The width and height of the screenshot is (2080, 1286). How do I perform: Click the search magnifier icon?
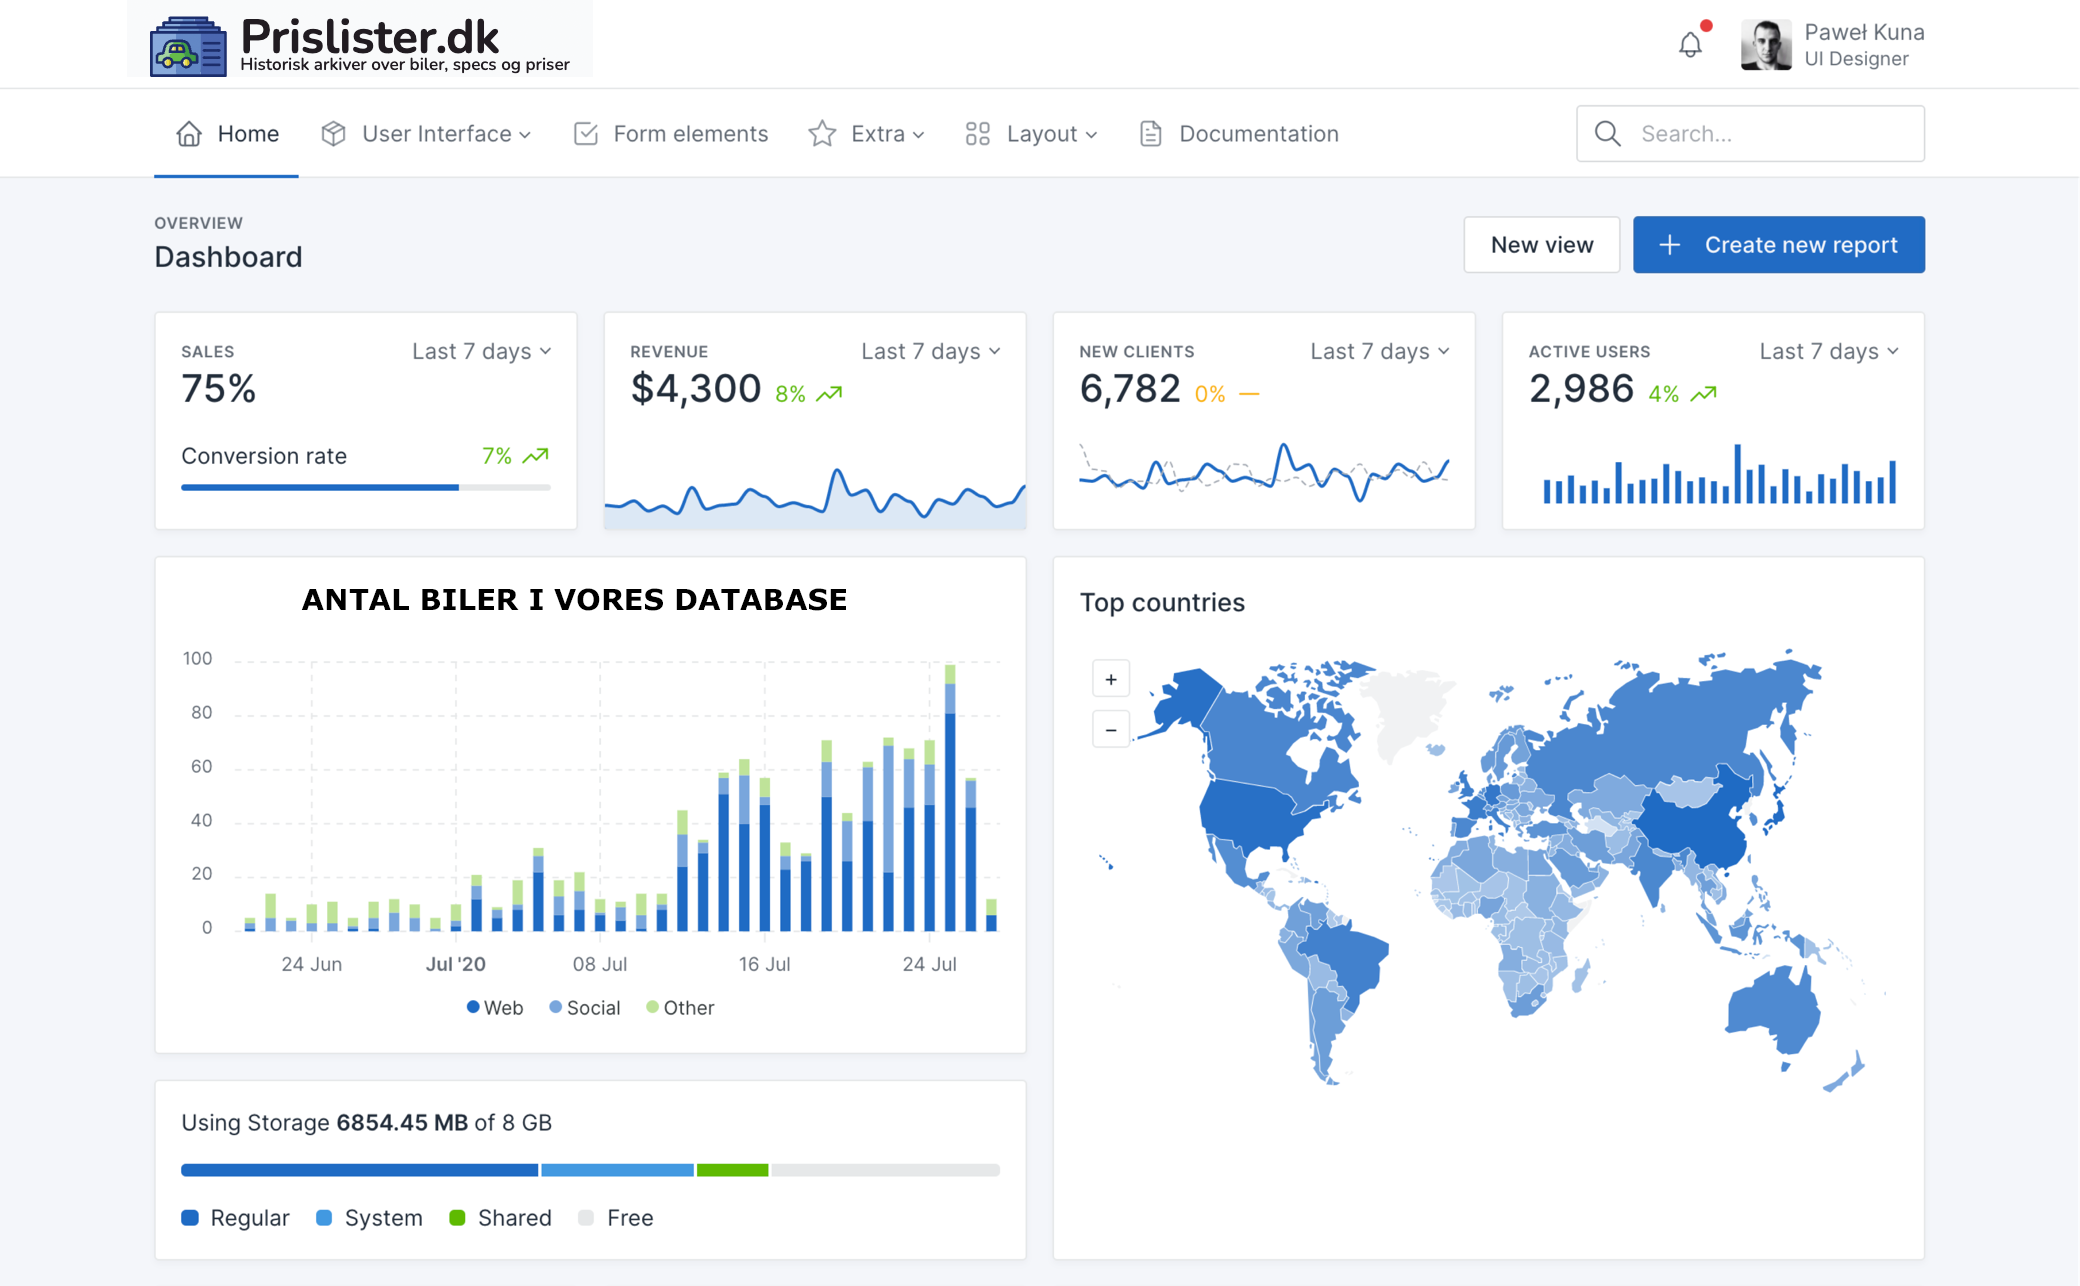[x=1607, y=134]
